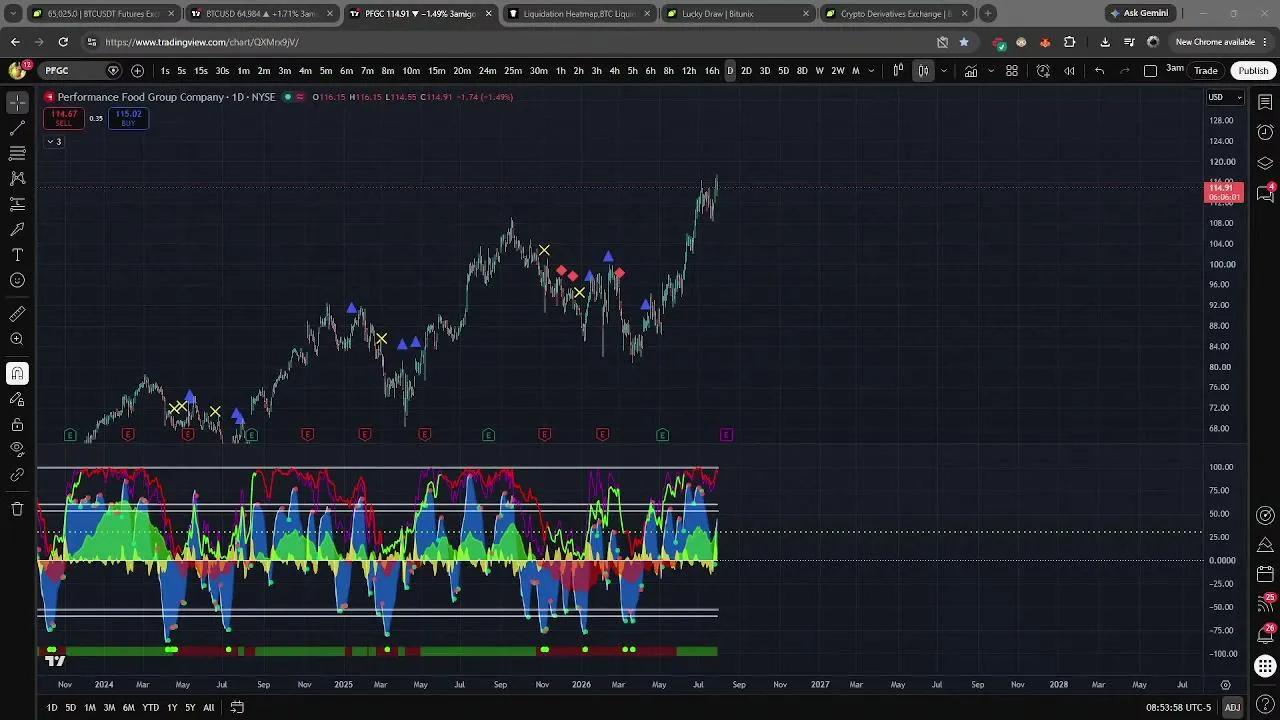
Task: Open the more time intervals dropdown
Action: [x=871, y=71]
